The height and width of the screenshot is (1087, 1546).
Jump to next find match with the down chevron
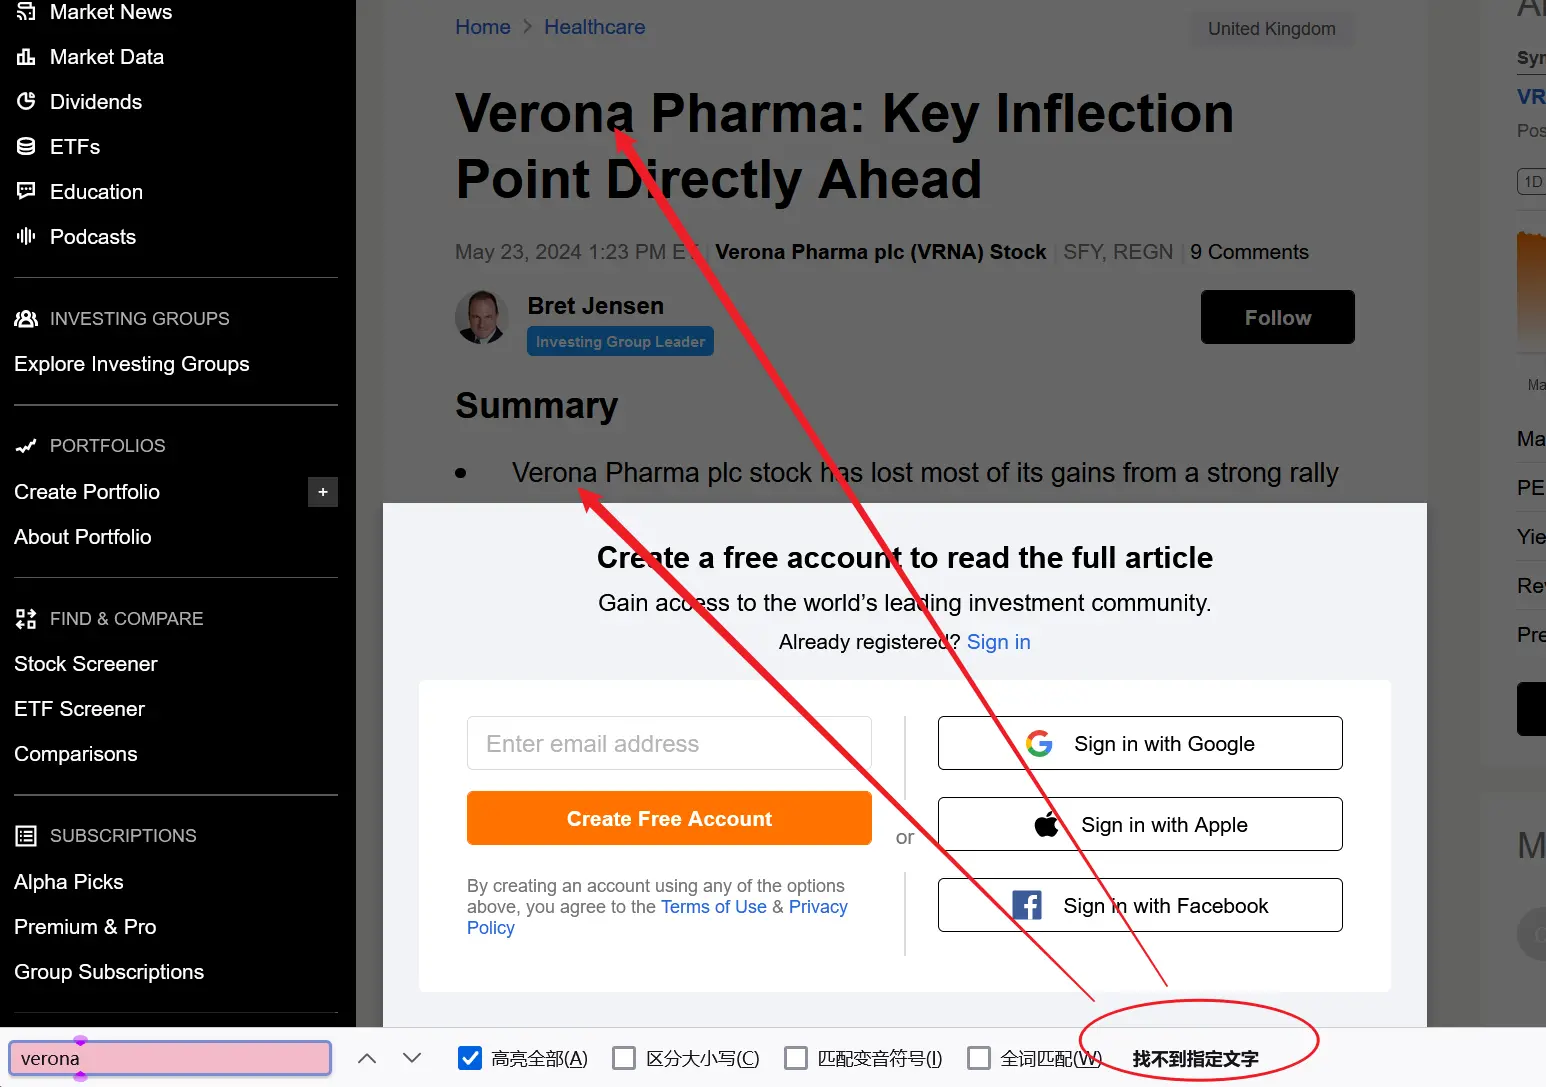coord(412,1058)
